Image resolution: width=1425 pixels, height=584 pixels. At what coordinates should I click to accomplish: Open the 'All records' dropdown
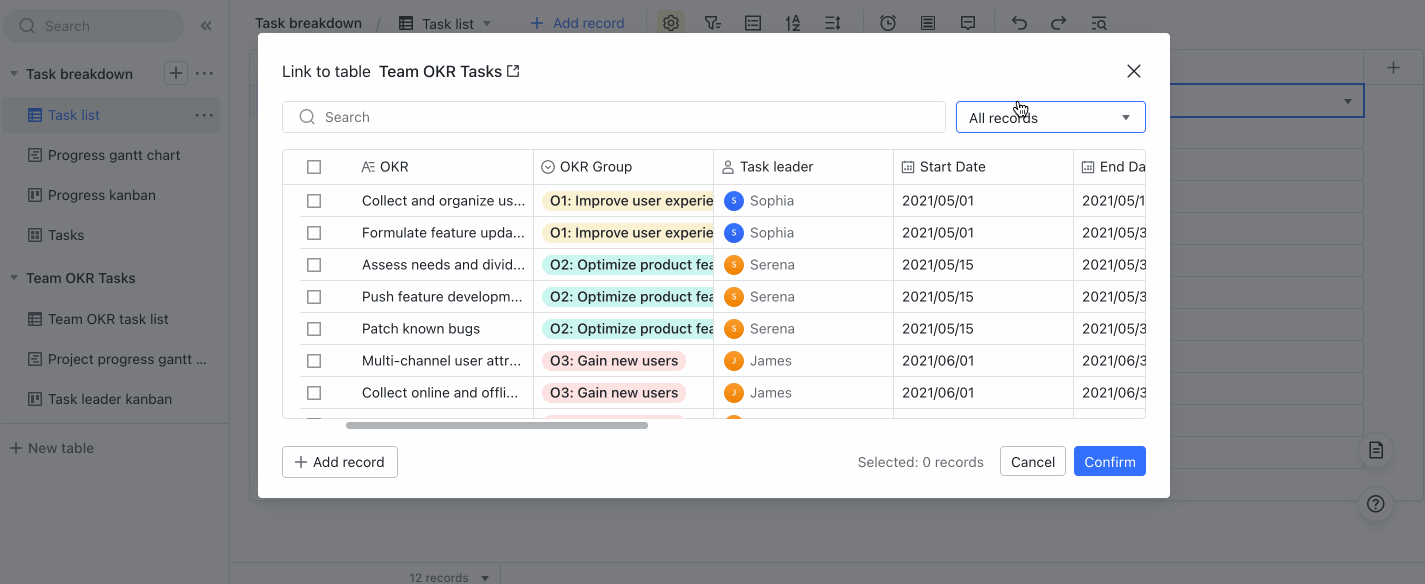tap(1050, 117)
